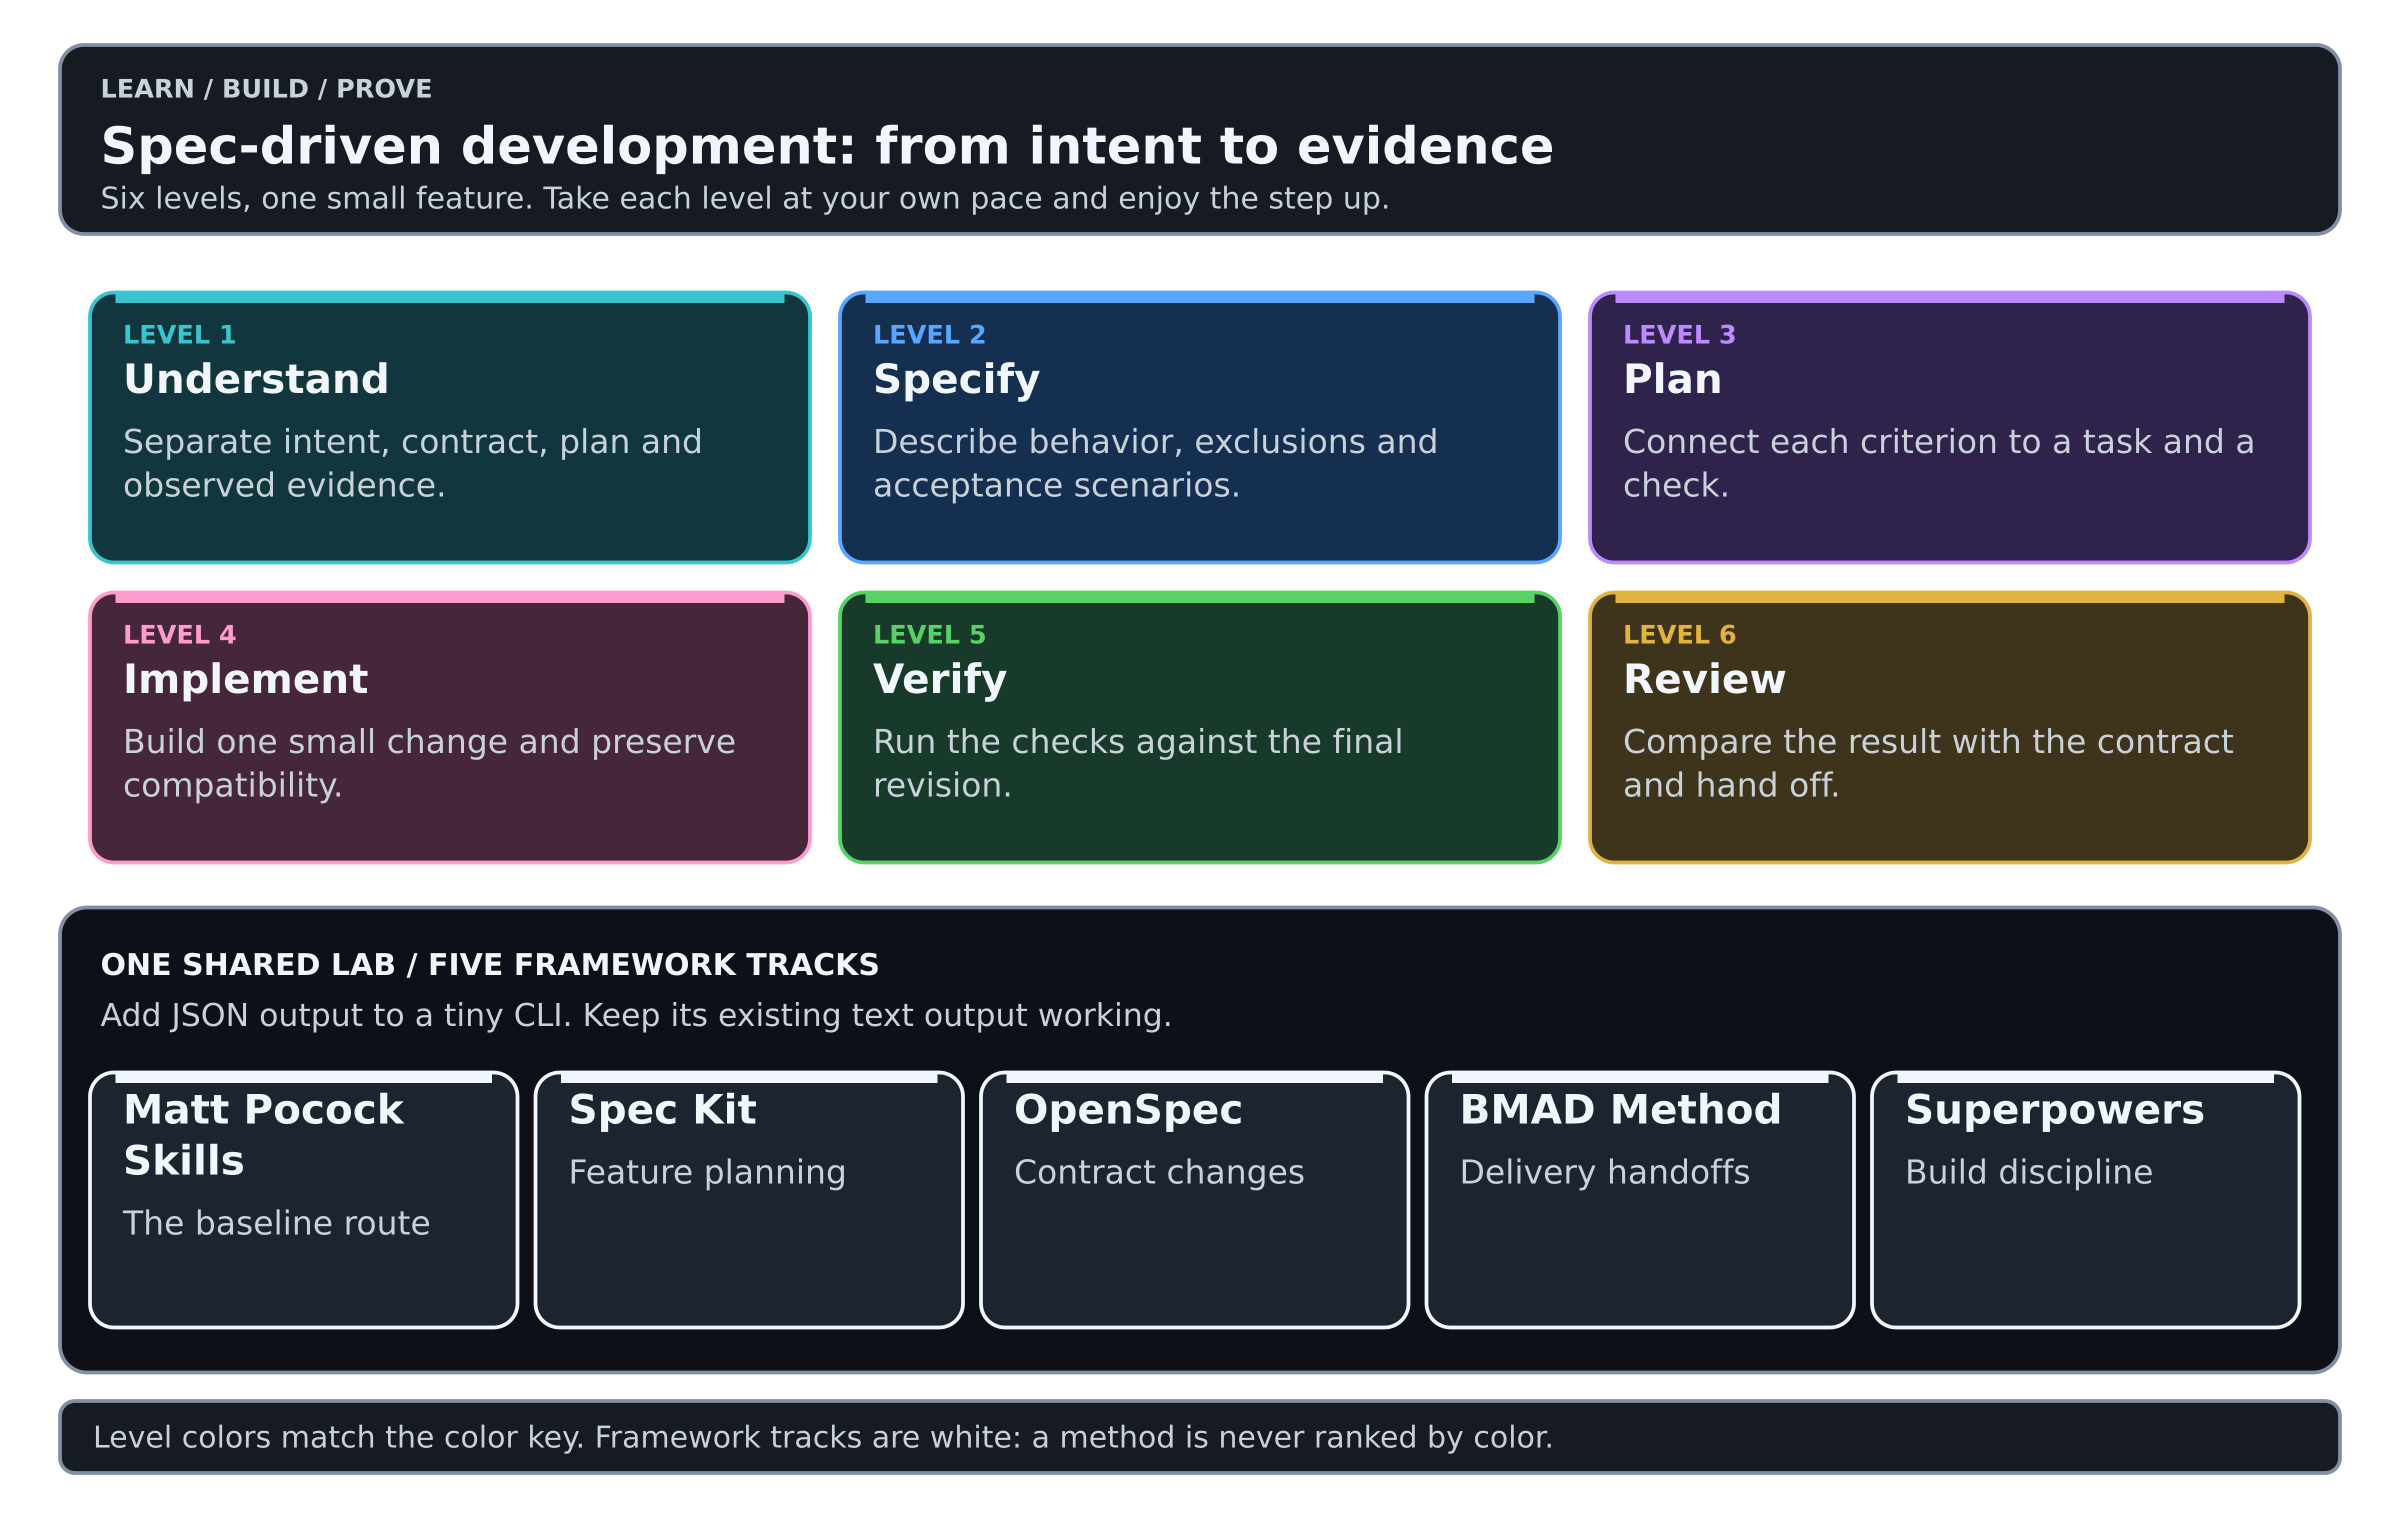Select the Level 5 Verify card
The image size is (2400, 1515).
tap(1200, 727)
